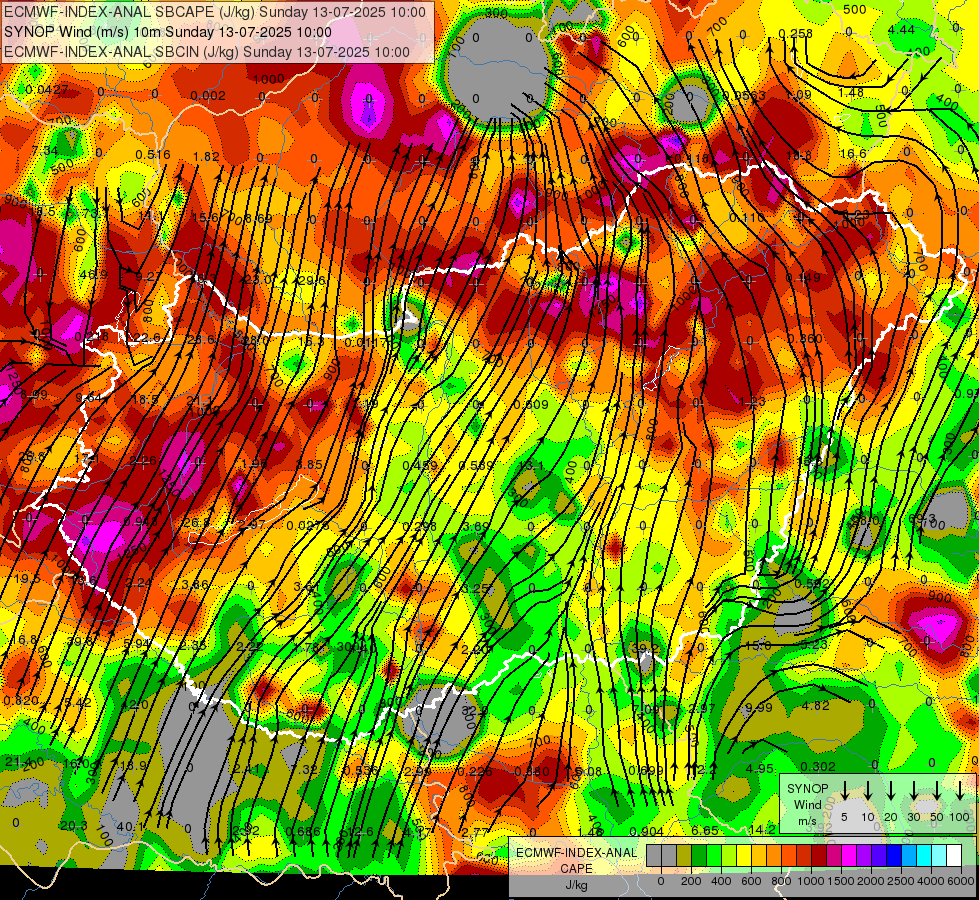Click the 100 m/s wind arrow in legend
979x900 pixels.
pos(960,790)
